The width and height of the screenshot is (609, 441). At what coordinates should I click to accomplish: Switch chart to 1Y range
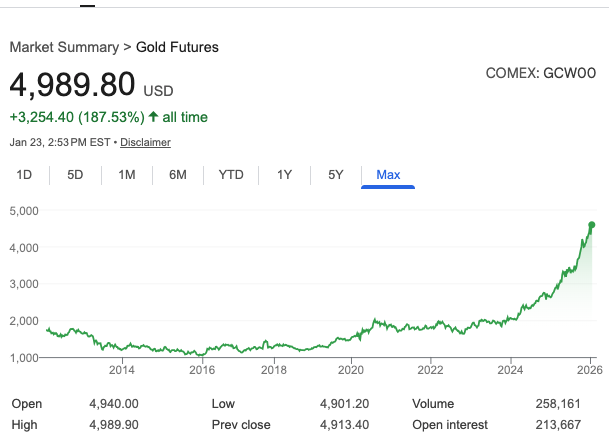click(284, 175)
